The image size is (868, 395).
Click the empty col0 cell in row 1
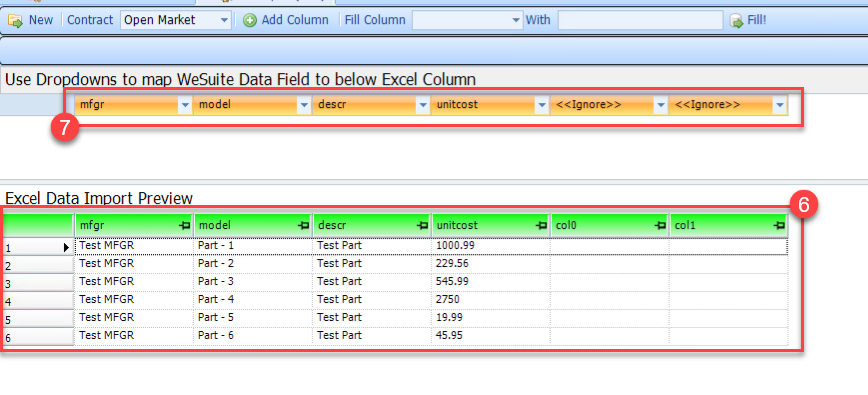point(610,246)
